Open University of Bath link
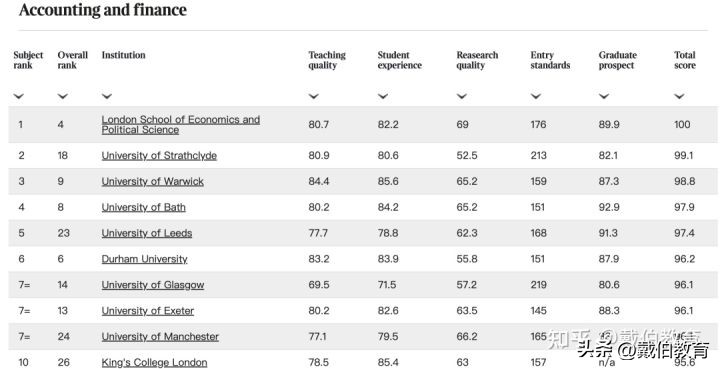Screen dimensions: 720x369 click(144, 207)
